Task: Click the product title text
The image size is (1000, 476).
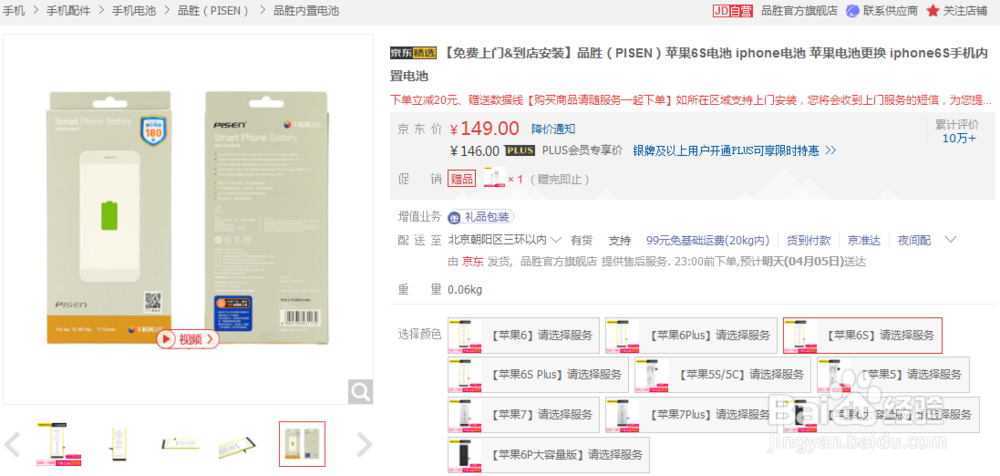Action: [689, 64]
